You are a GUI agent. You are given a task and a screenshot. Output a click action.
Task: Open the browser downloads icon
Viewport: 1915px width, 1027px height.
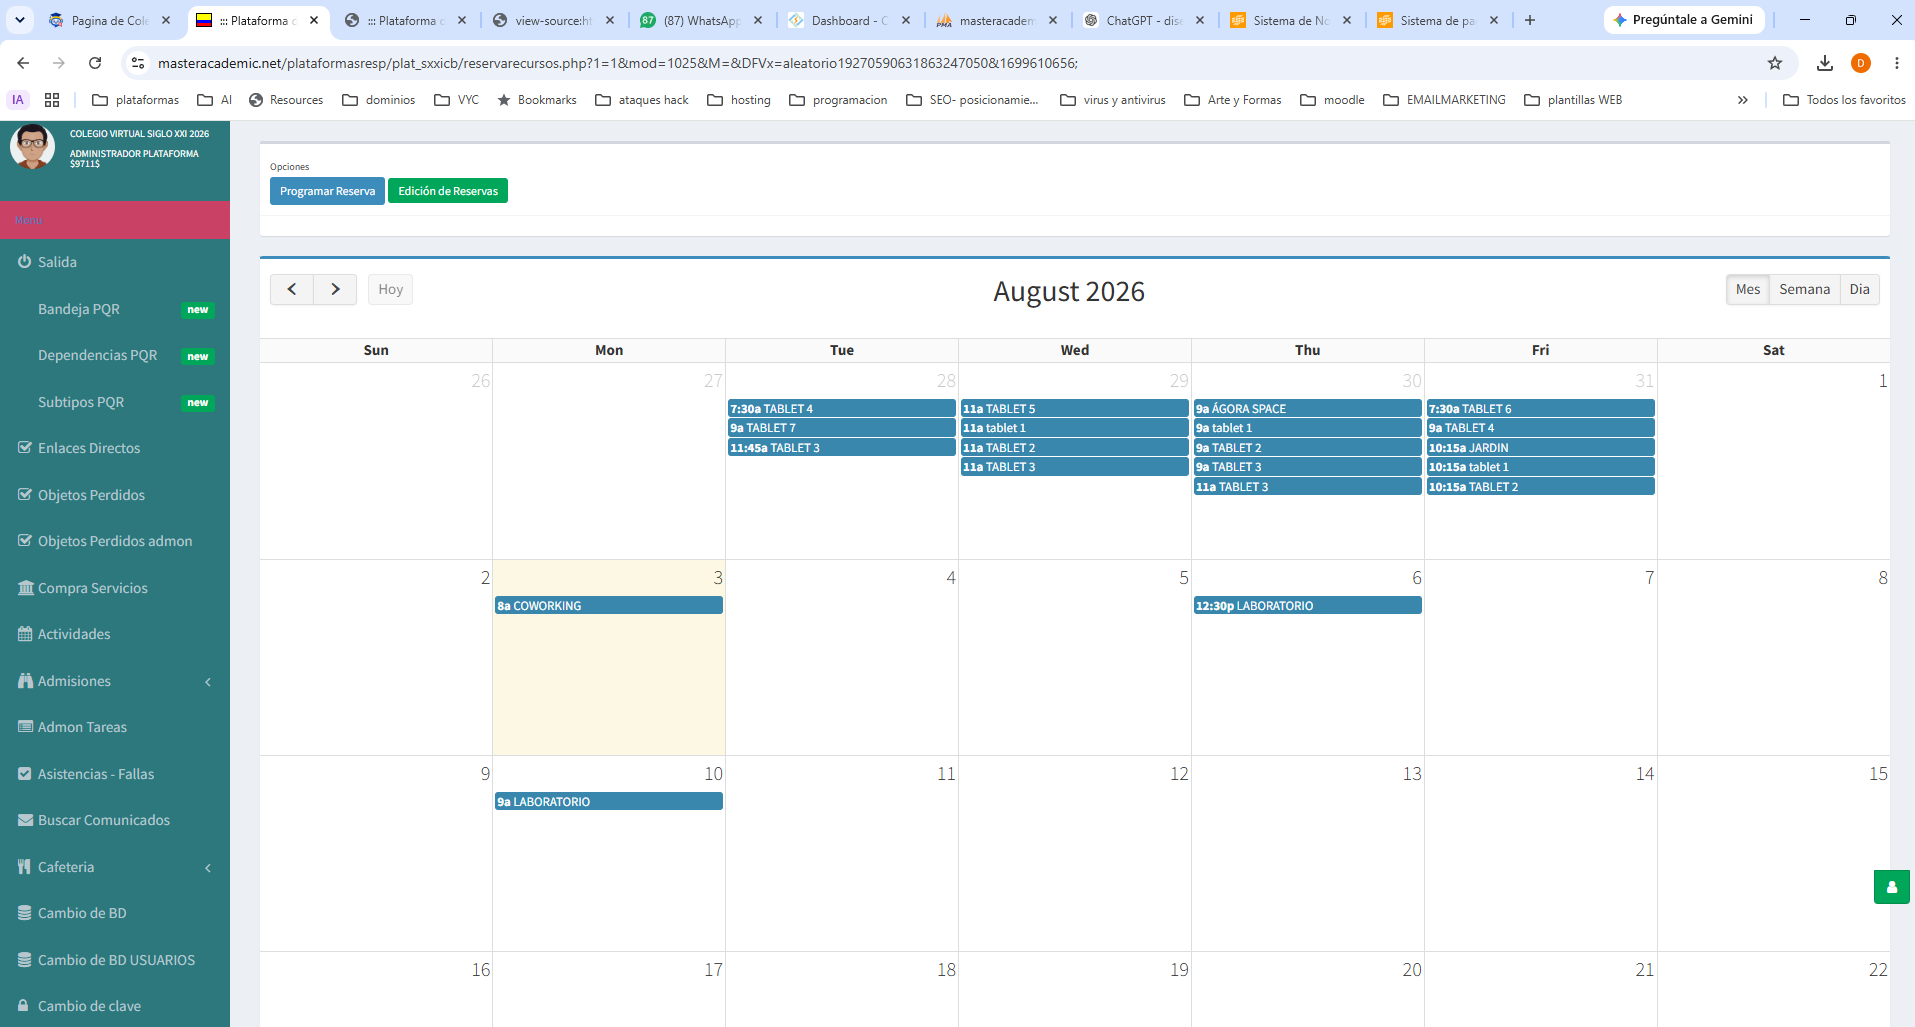1825,63
